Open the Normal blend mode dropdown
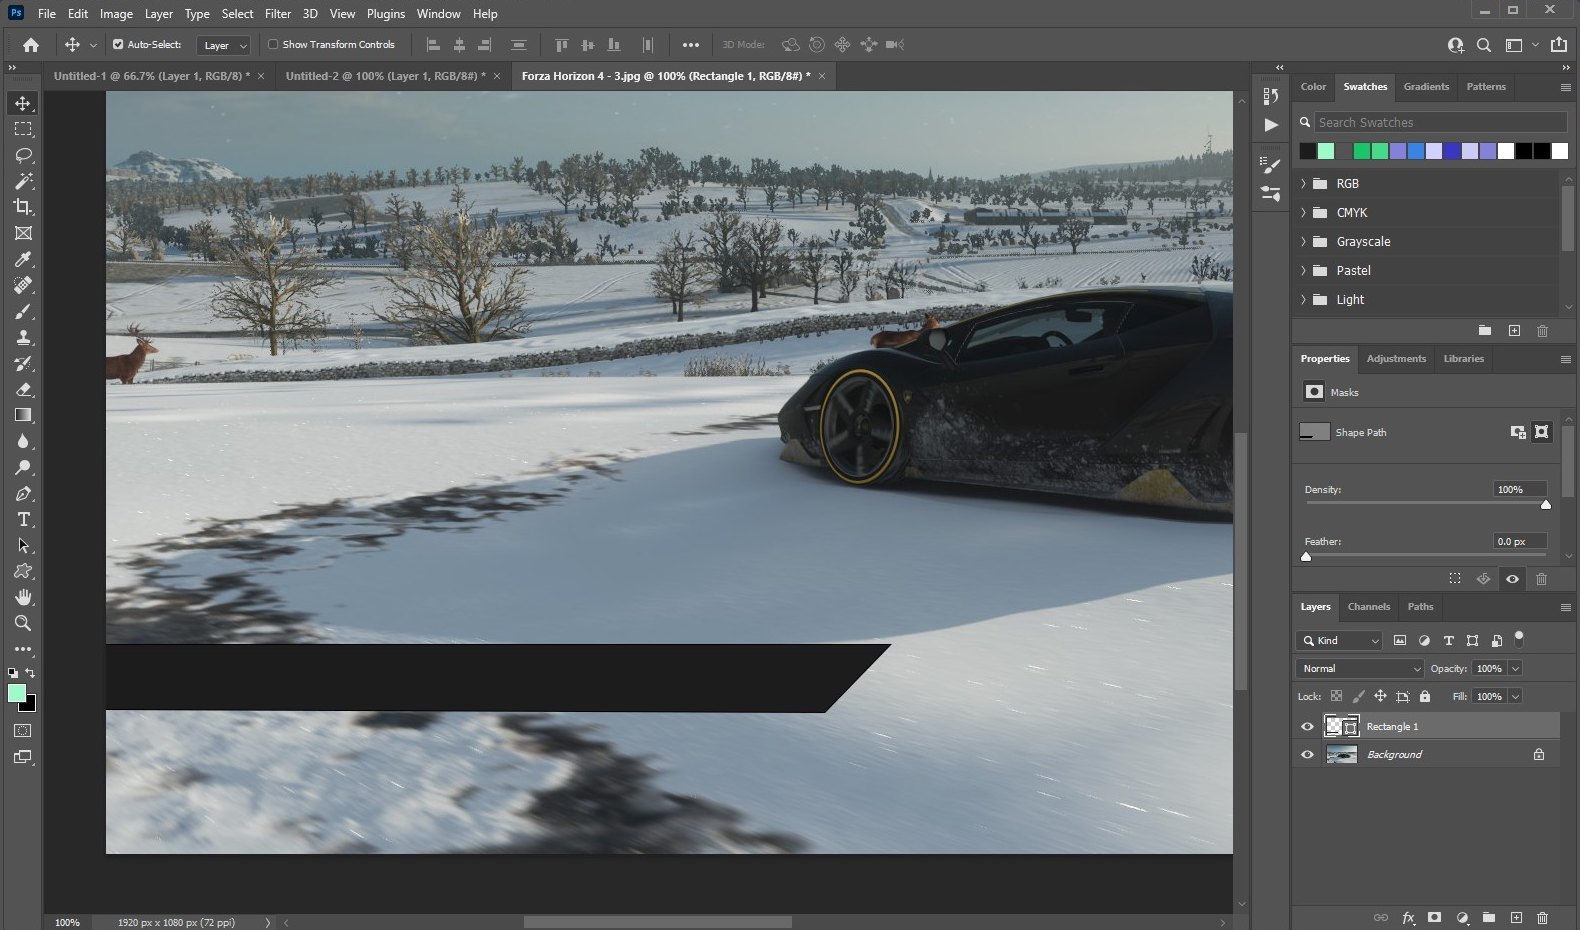Screen dimensions: 1580x930 pos(1359,668)
